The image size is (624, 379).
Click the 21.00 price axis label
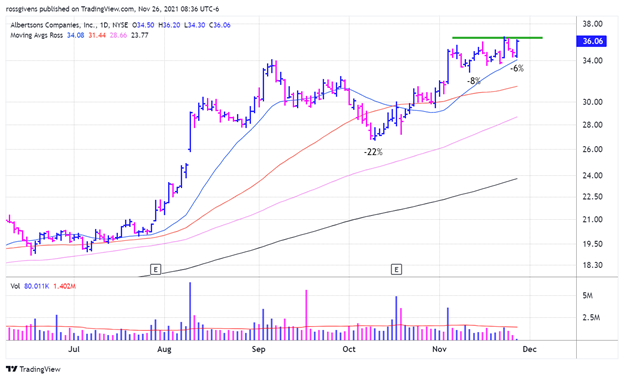tap(593, 219)
